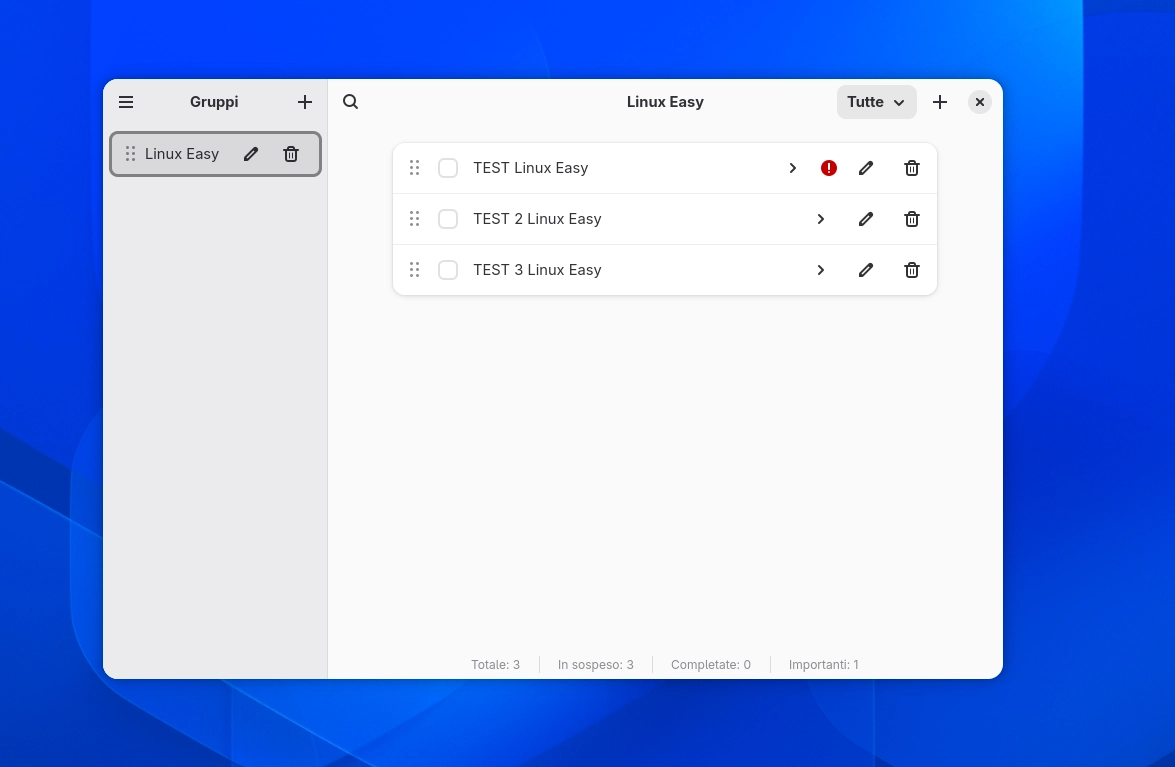
Task: Open the search icon
Action: point(351,102)
